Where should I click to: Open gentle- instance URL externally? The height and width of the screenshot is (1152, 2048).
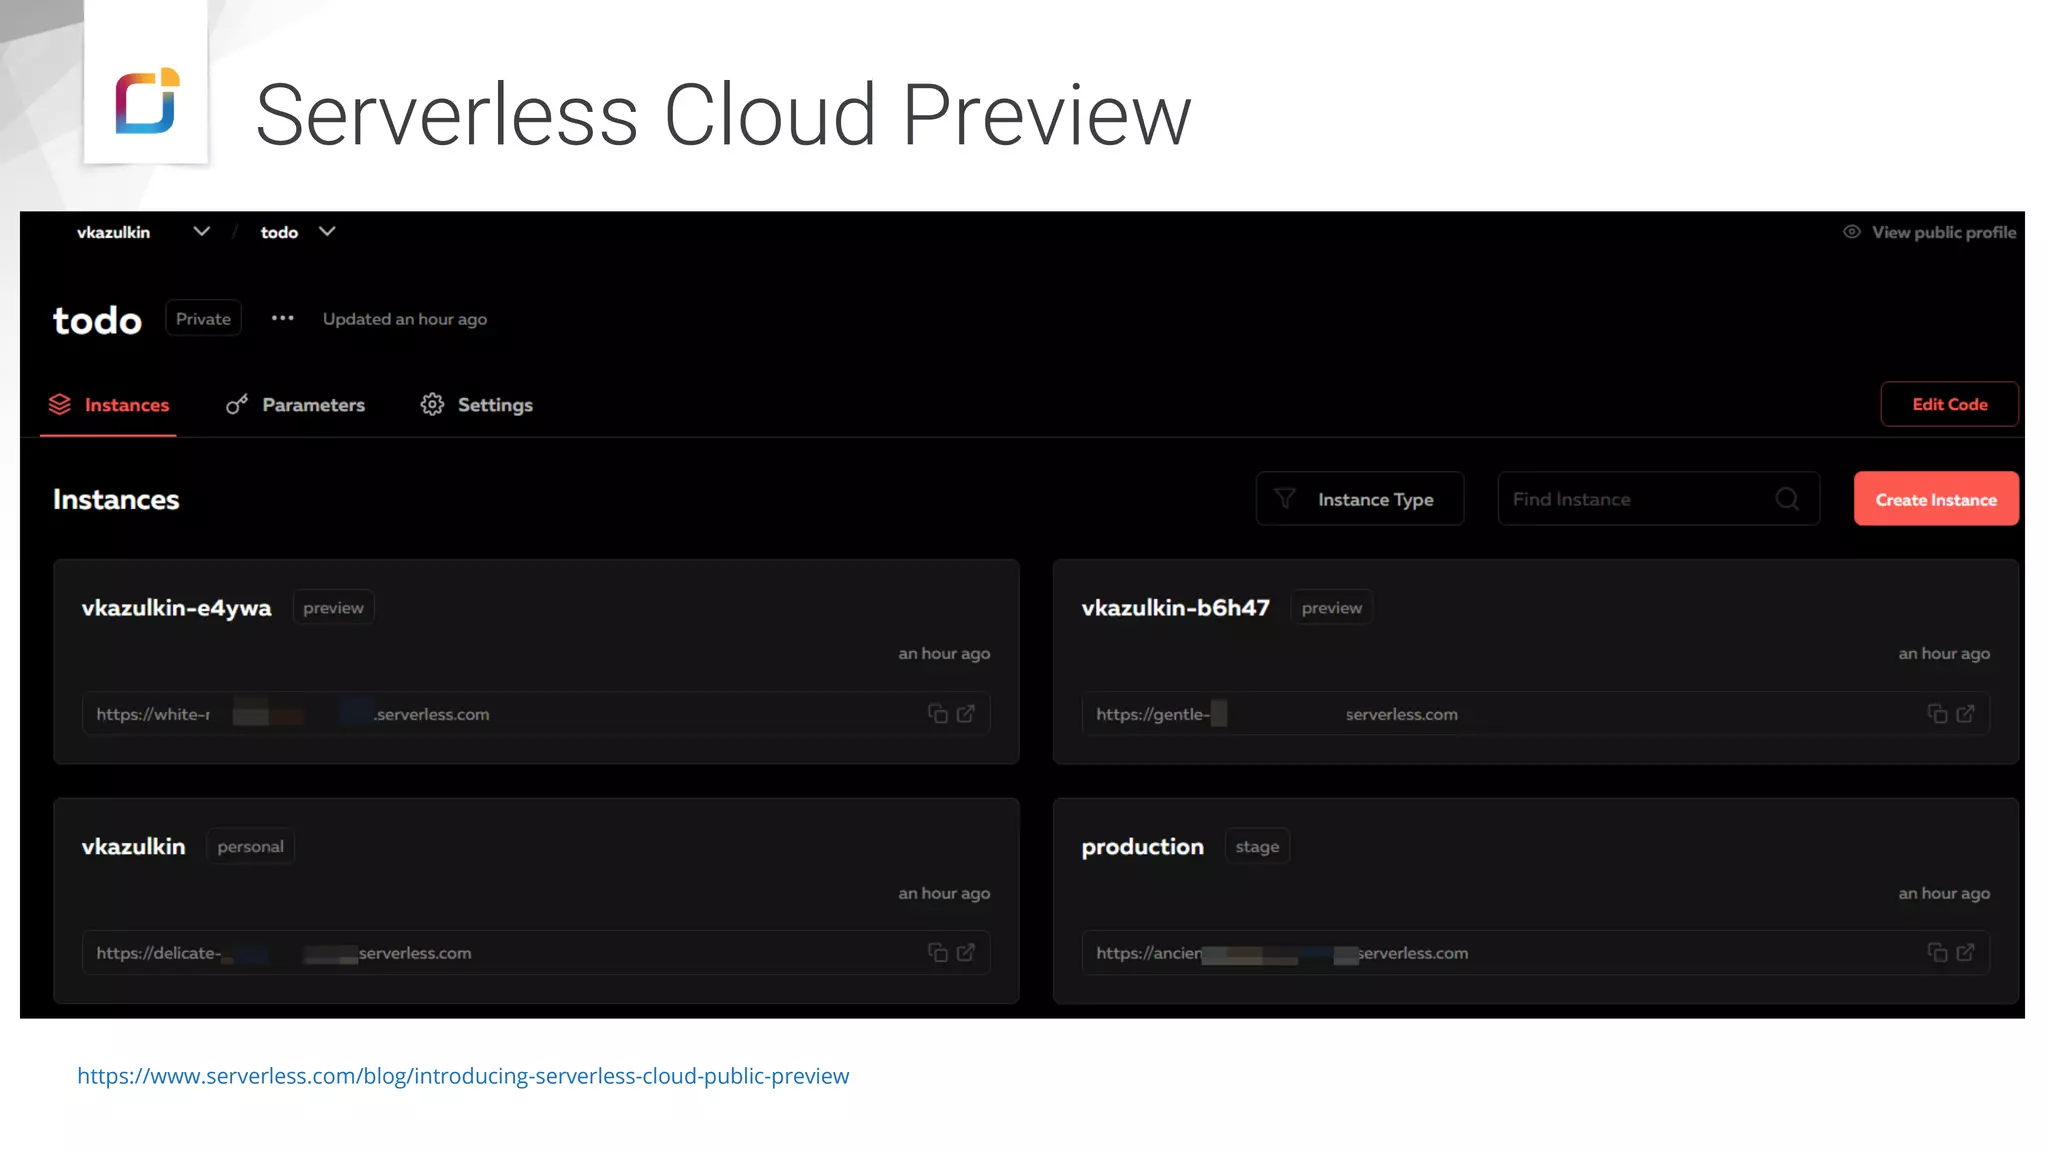(x=1966, y=714)
